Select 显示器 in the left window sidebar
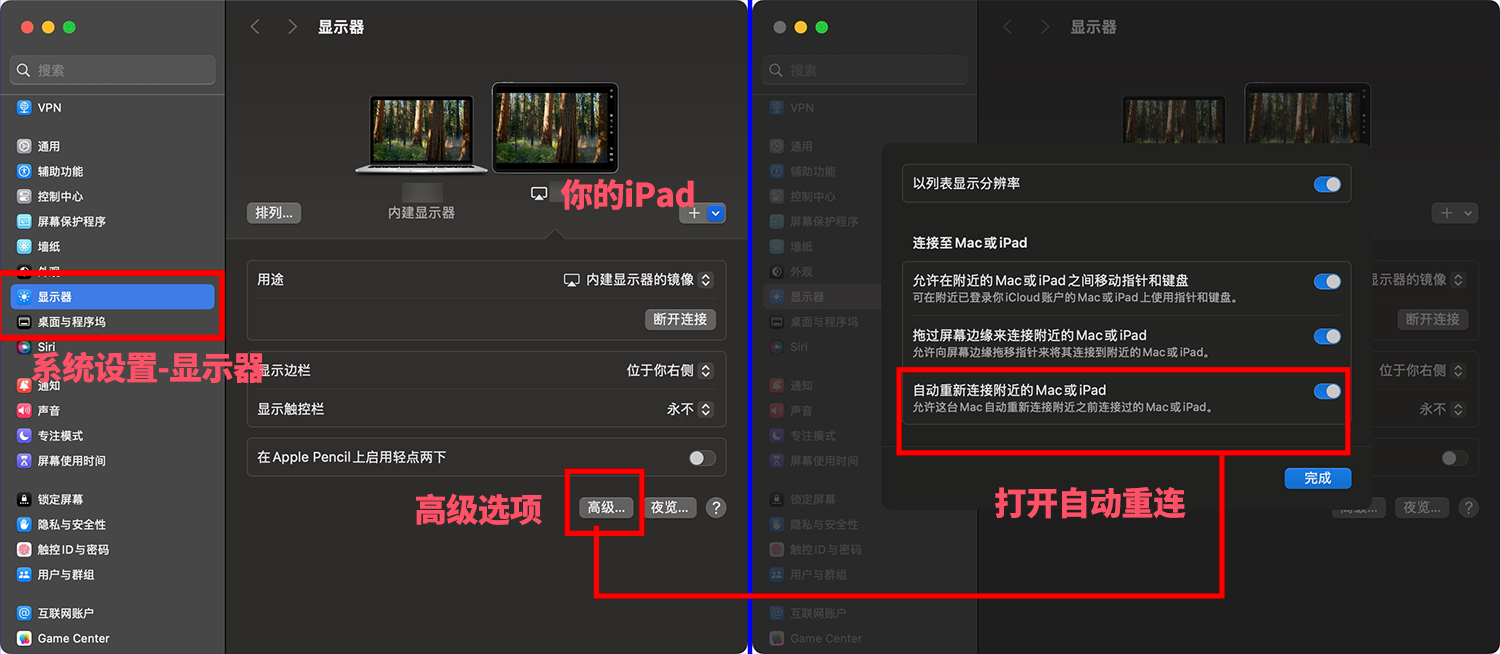 [x=112, y=297]
